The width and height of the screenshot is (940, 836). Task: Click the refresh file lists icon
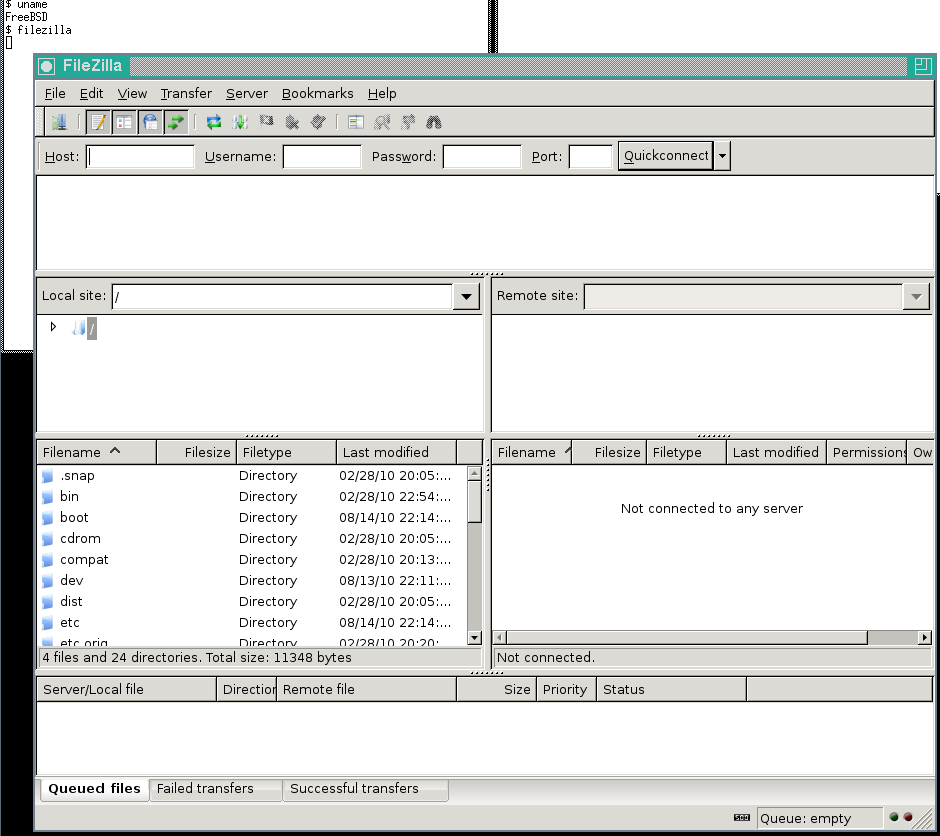213,122
